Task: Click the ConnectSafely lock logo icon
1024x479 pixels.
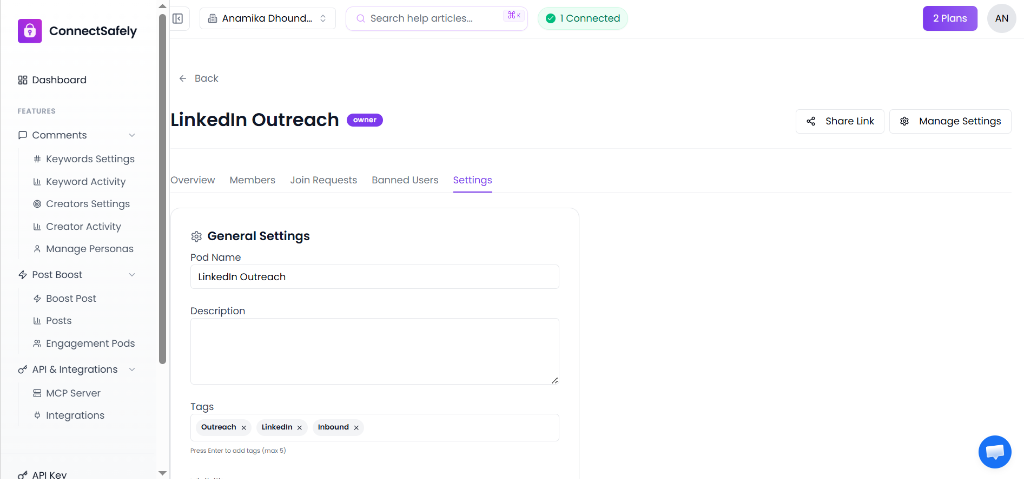Action: tap(29, 31)
